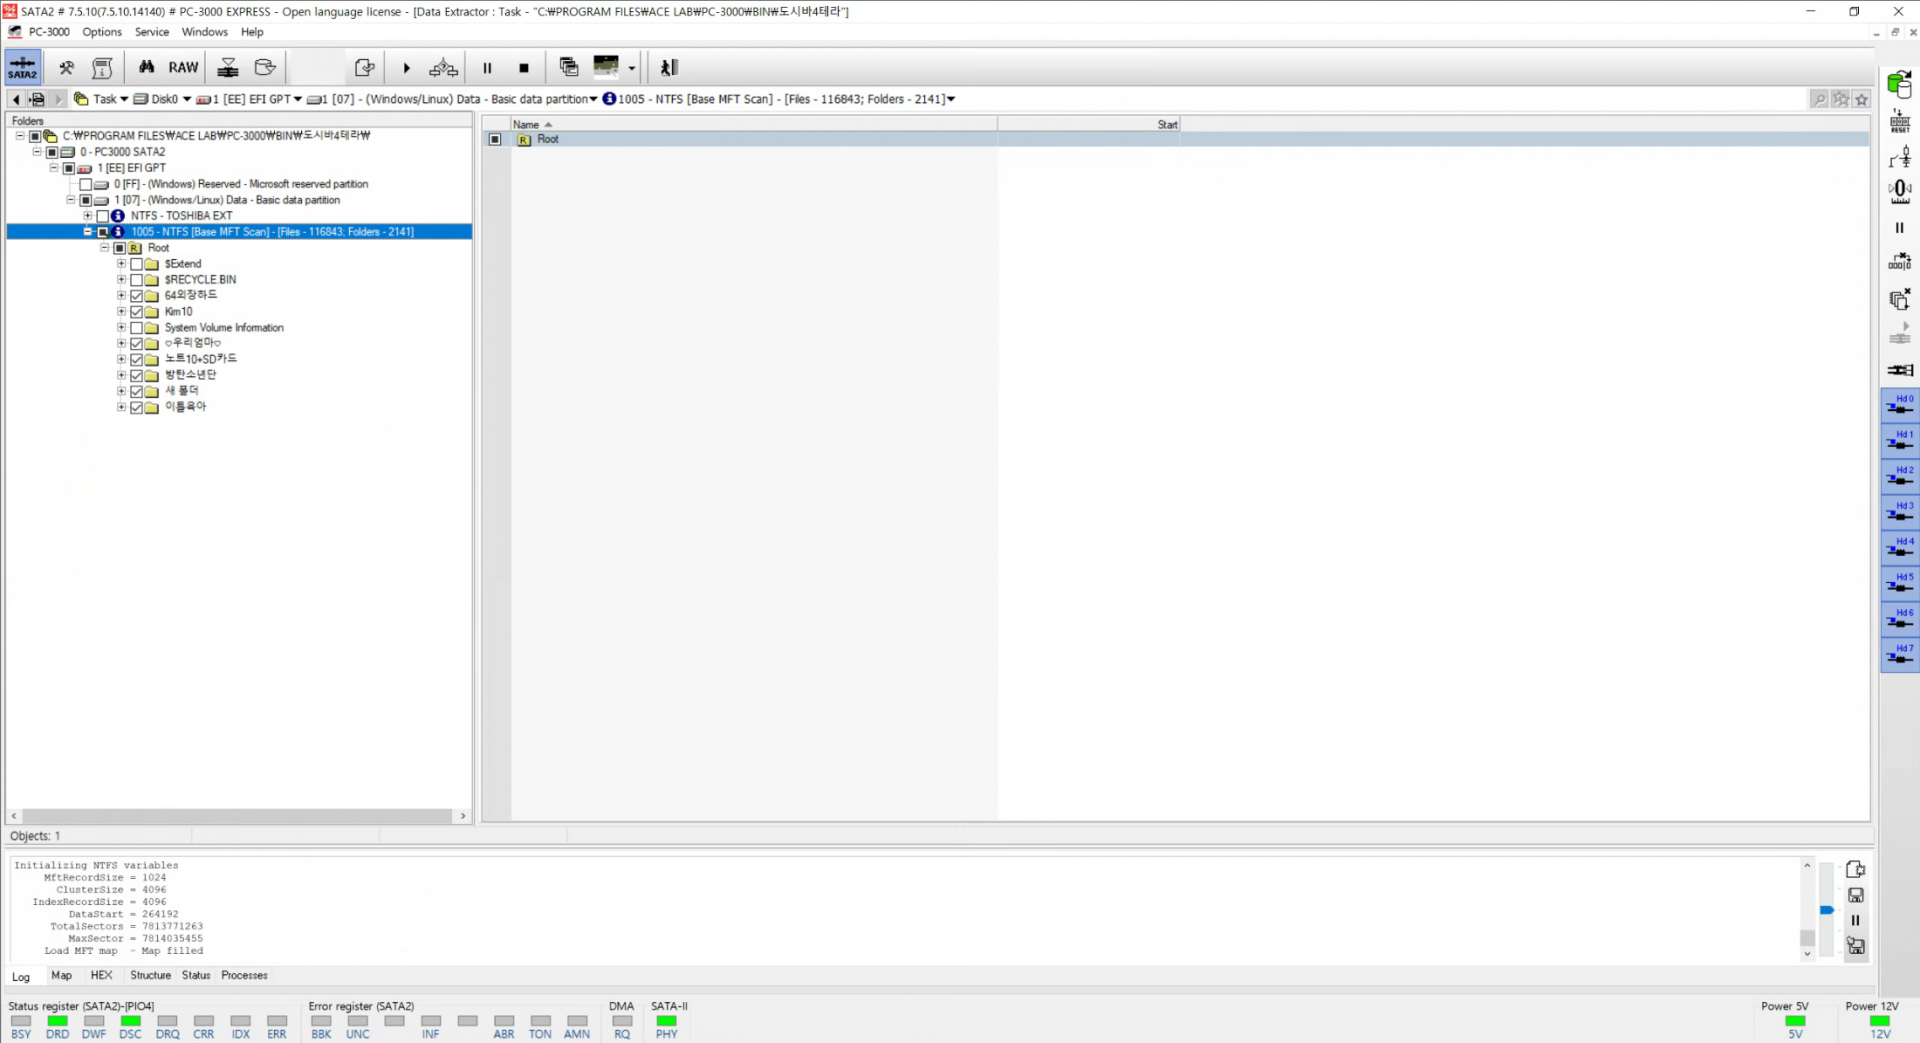Check the NTFS - TOSHIBA EXT checkbox
The height and width of the screenshot is (1043, 1920).
tap(102, 216)
